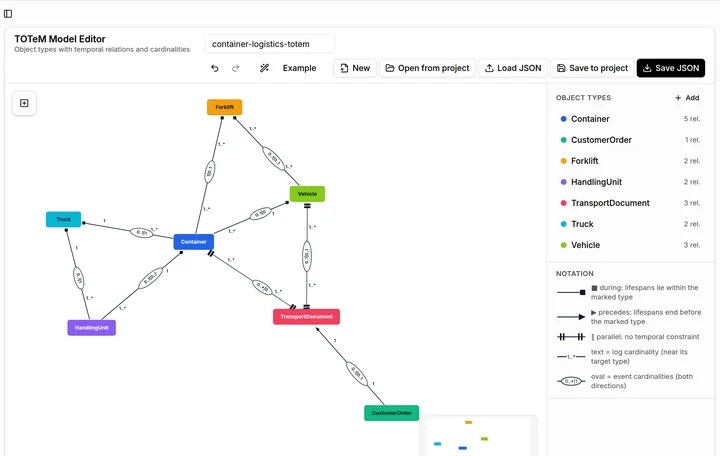This screenshot has height=456, width=720.
Task: Undo the last model change
Action: [215, 68]
